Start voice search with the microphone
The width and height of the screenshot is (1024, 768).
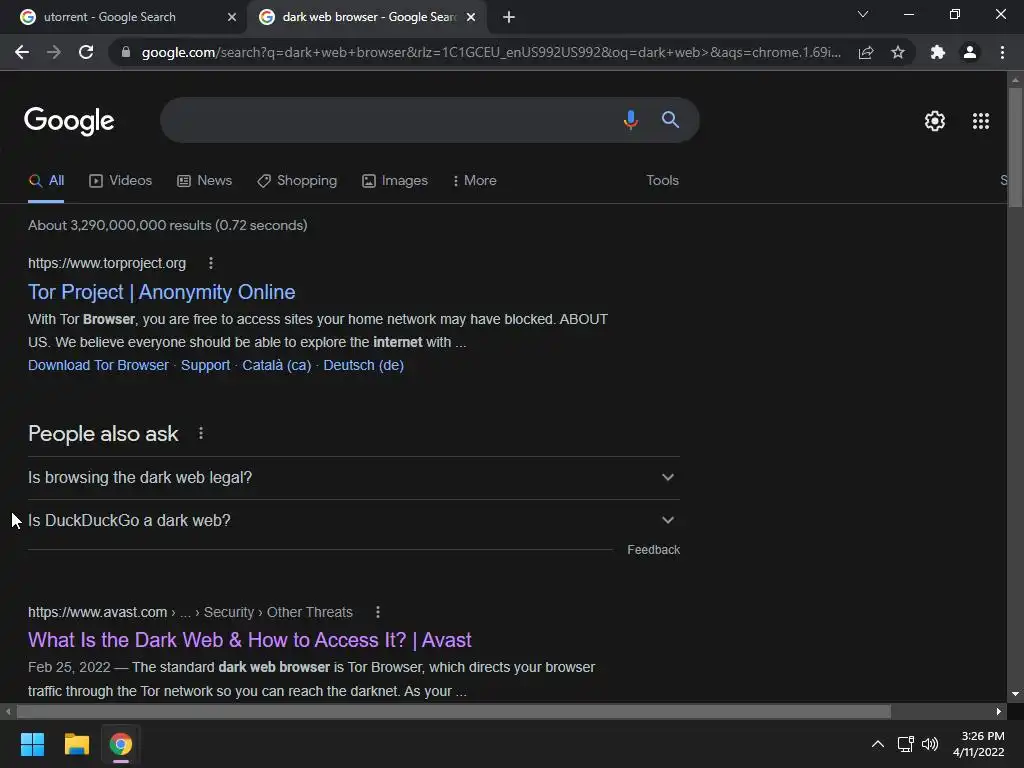630,120
